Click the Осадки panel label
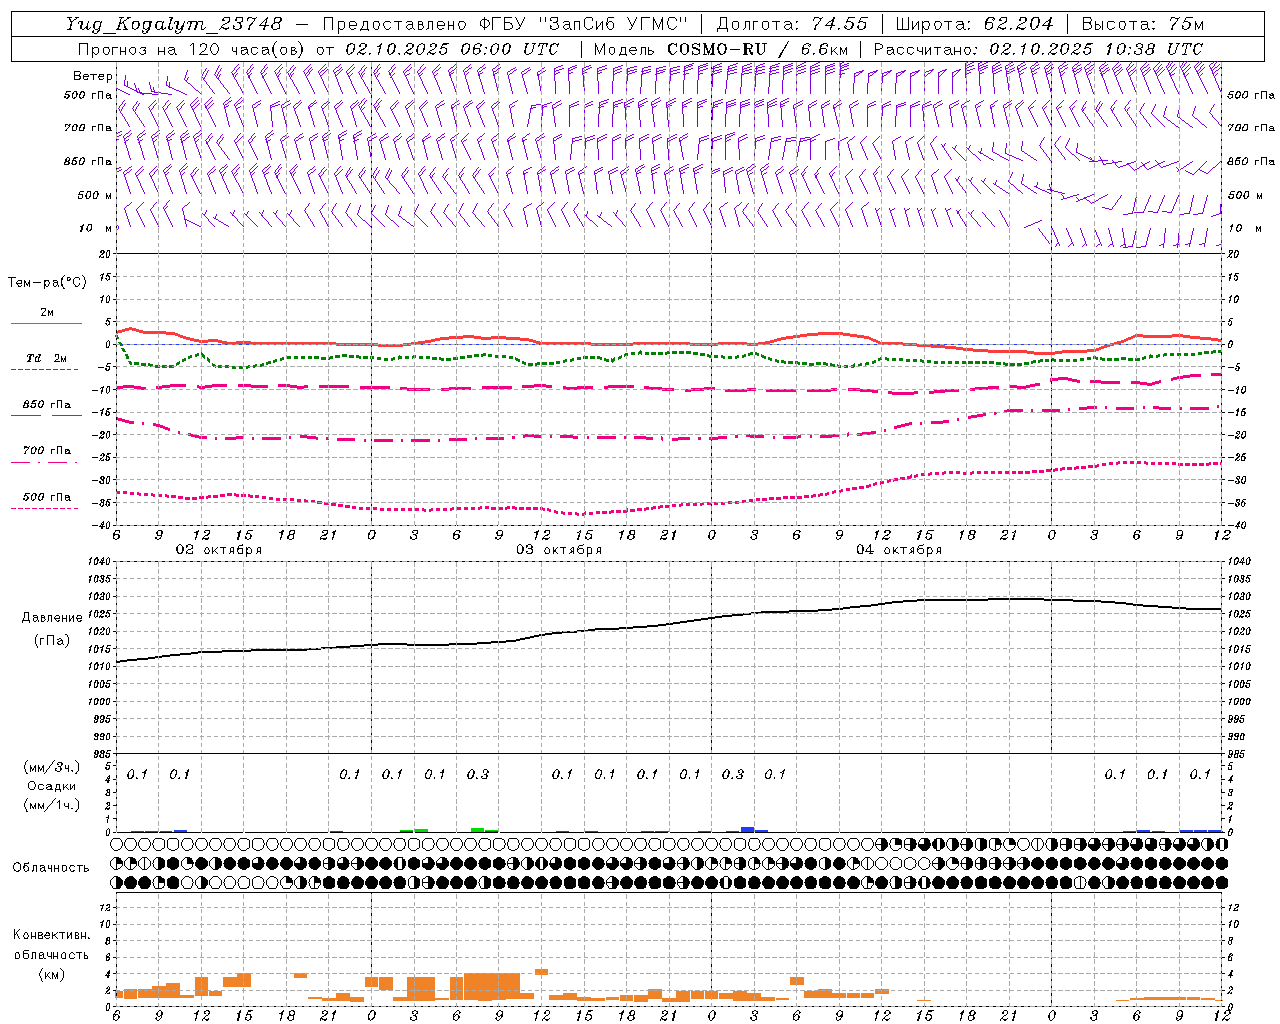 51,786
